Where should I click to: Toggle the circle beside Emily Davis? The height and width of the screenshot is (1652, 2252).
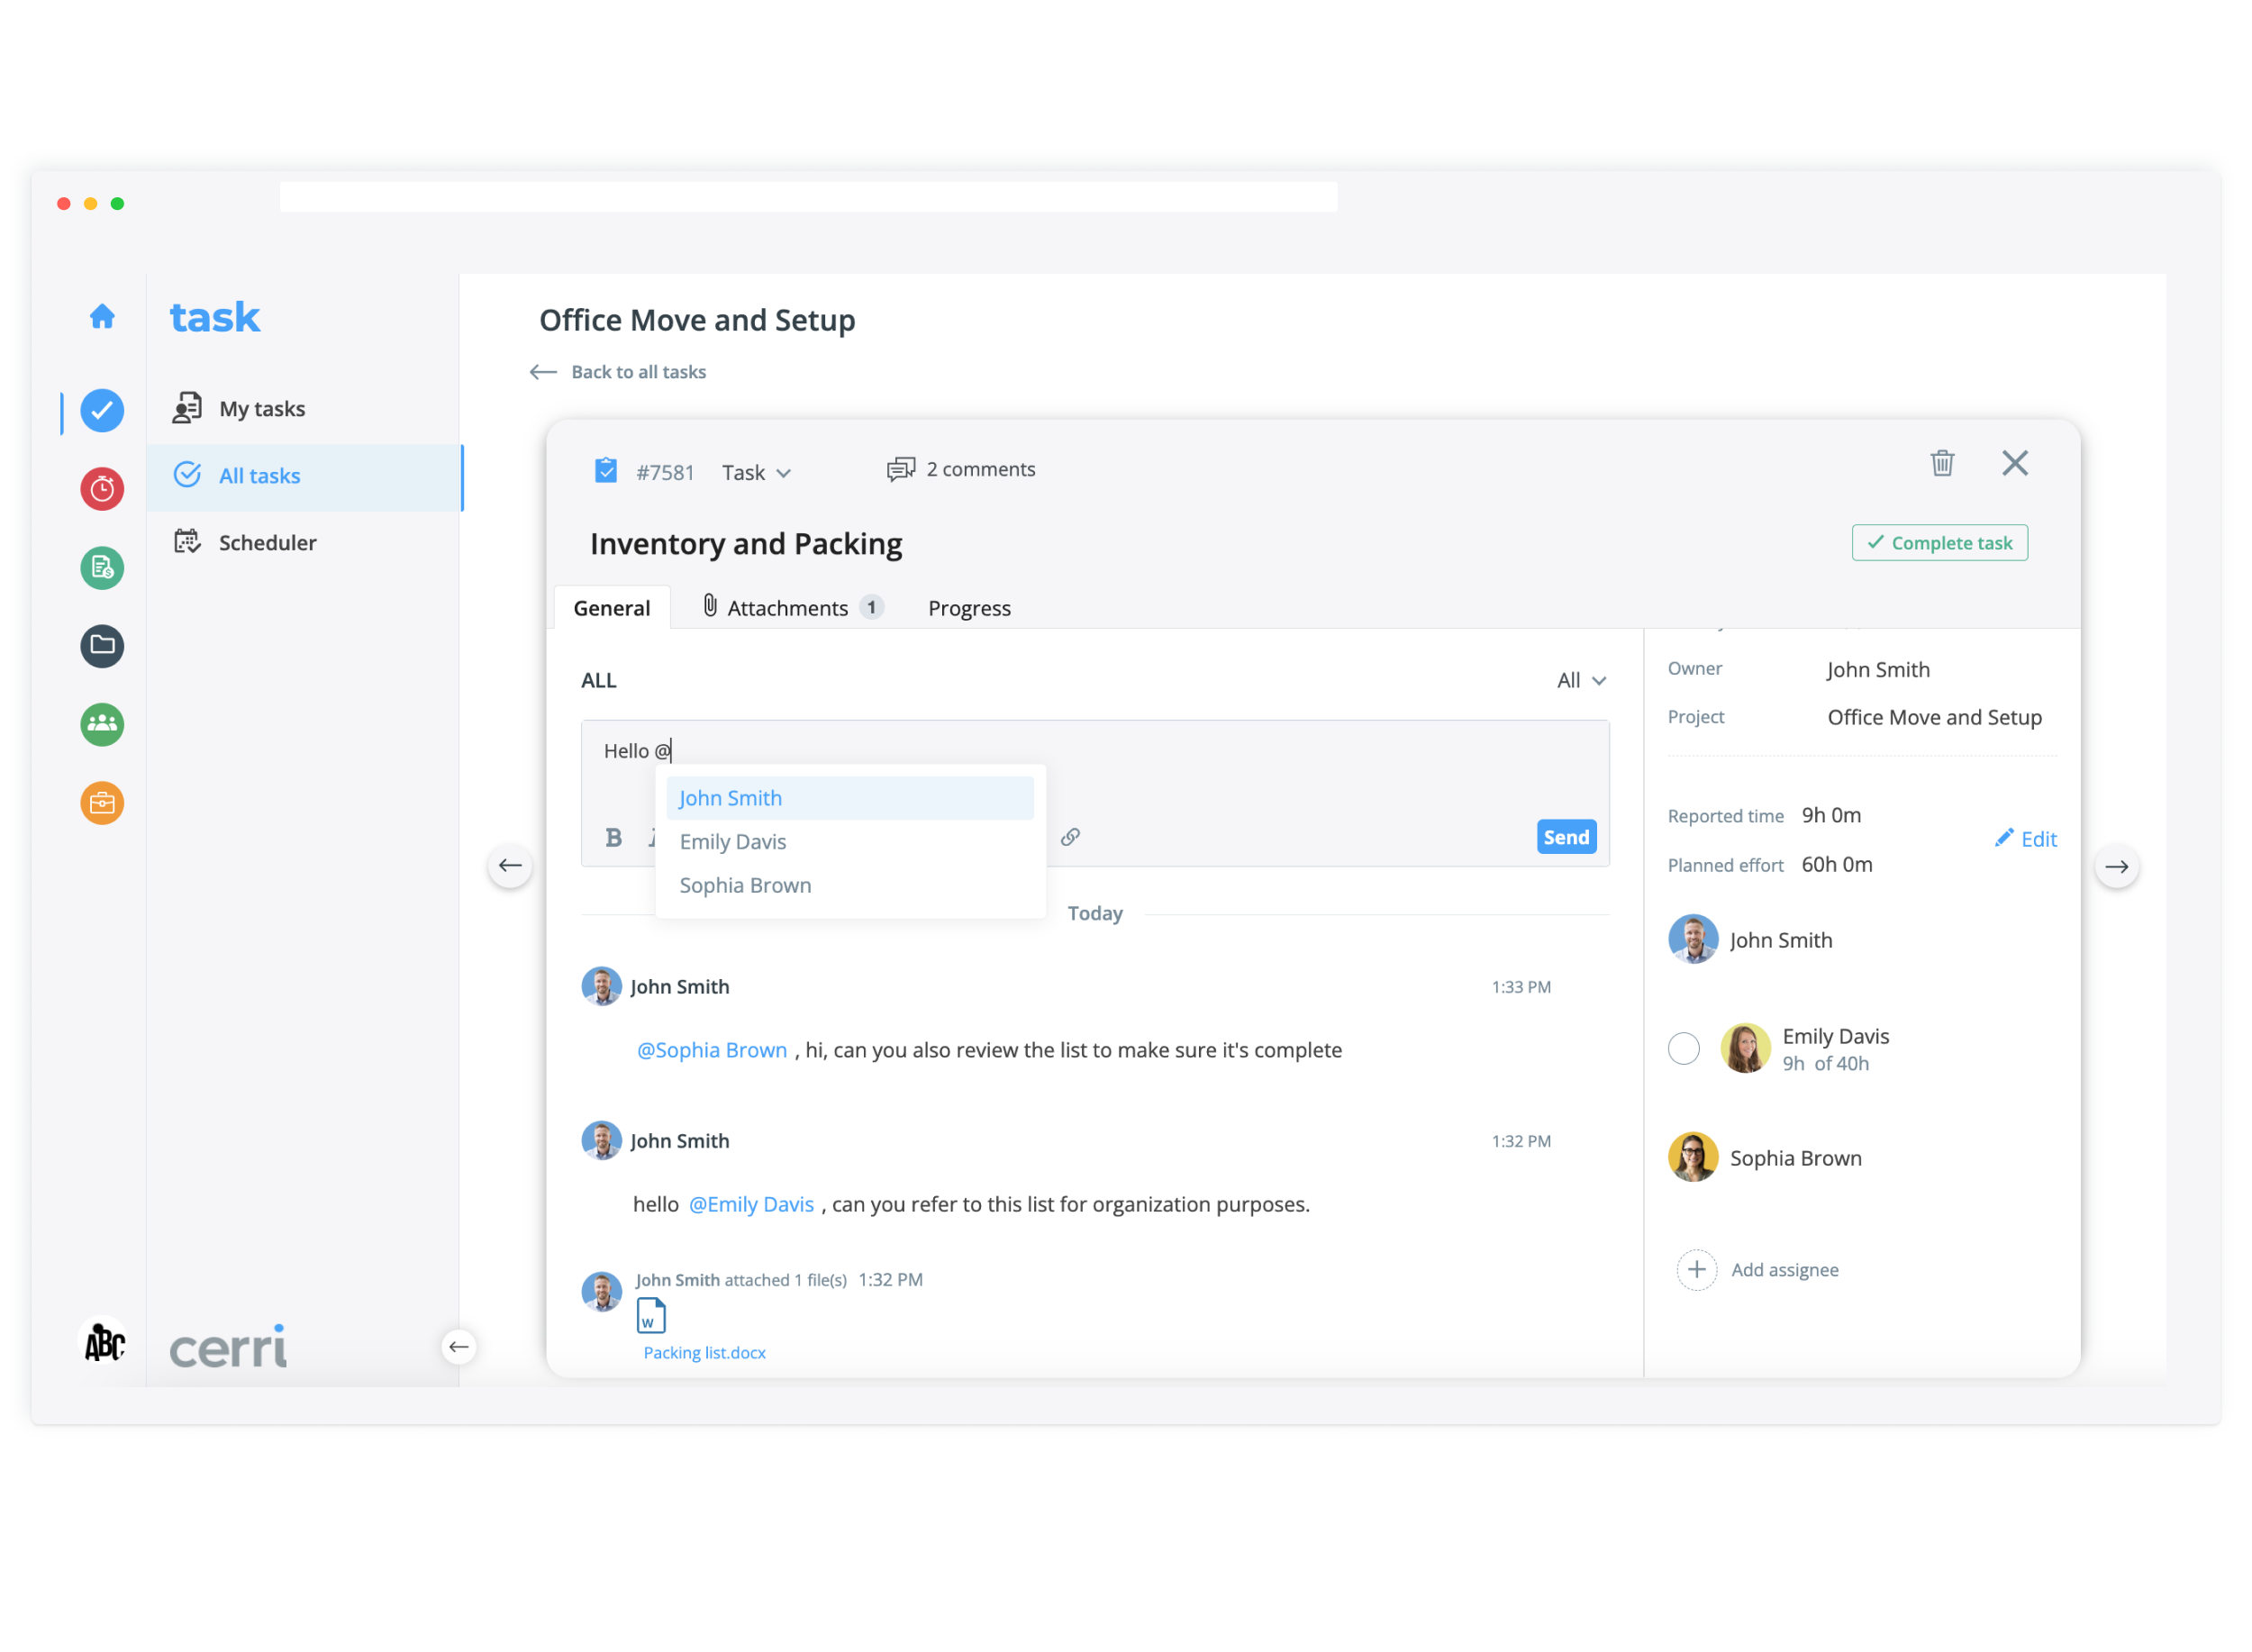coord(1684,1048)
